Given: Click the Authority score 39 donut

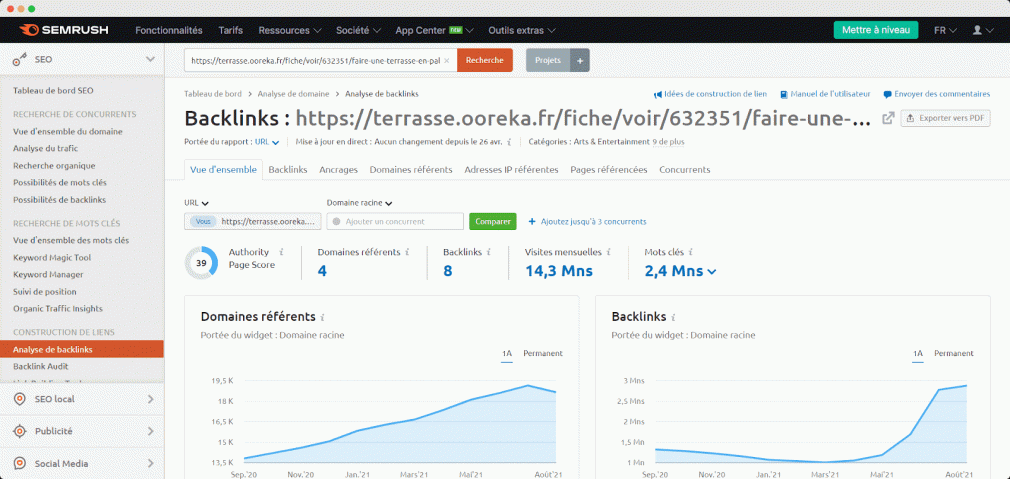Looking at the screenshot, I should tap(202, 263).
